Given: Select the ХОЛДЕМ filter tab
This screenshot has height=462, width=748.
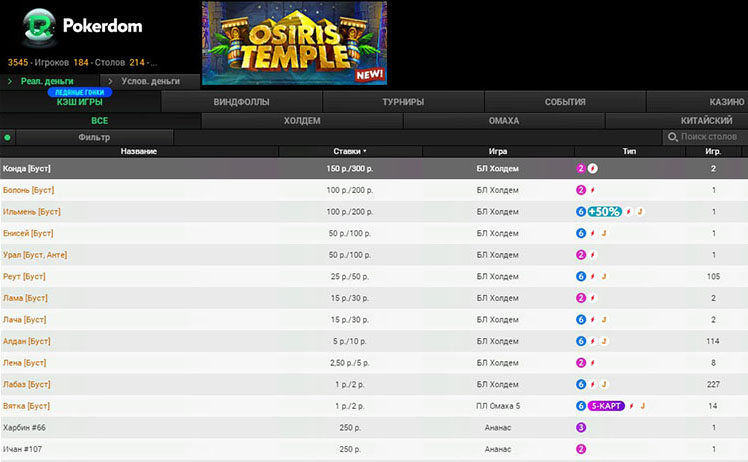Looking at the screenshot, I should pyautogui.click(x=302, y=121).
